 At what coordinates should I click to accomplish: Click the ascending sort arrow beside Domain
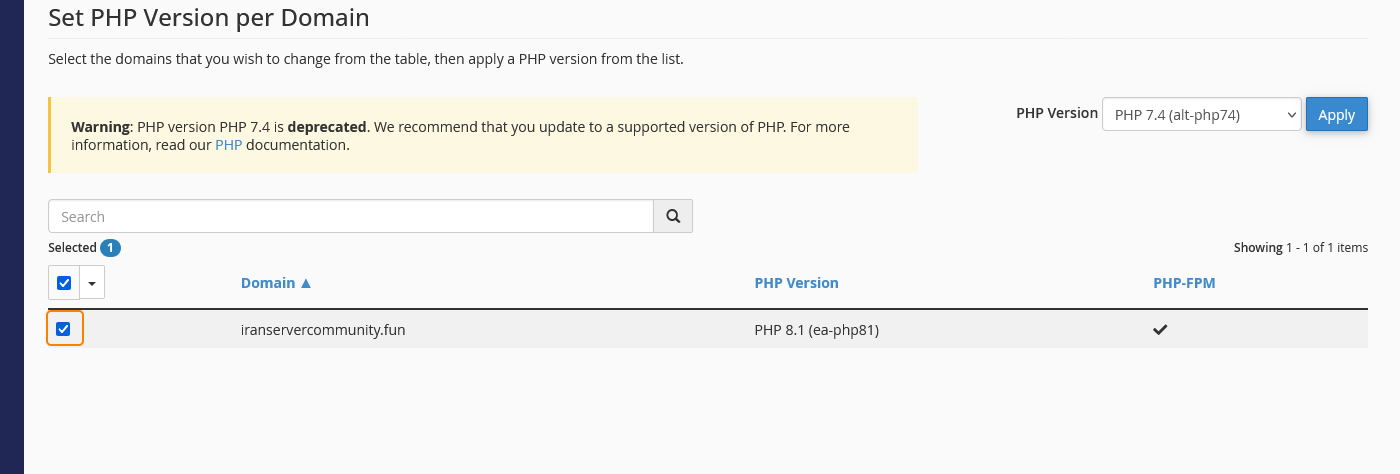[x=306, y=283]
